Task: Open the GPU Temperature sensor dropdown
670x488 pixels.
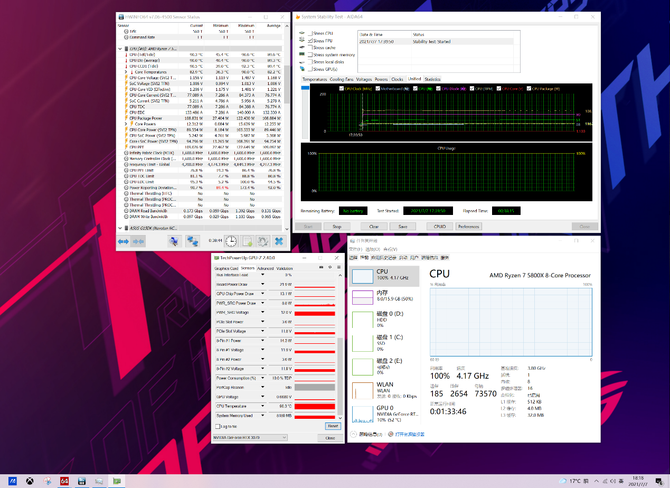Action: click(262, 406)
